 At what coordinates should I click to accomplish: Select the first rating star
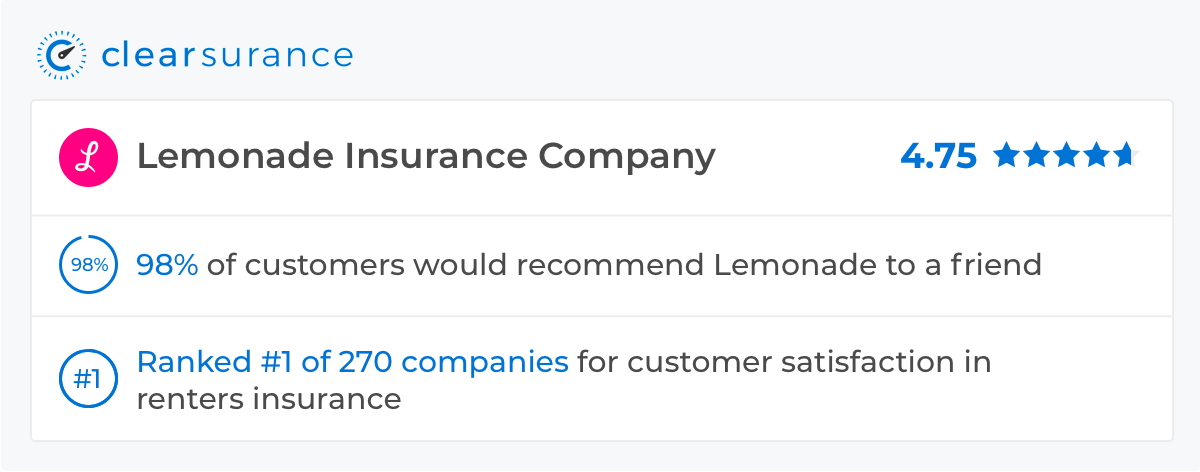coord(1006,155)
